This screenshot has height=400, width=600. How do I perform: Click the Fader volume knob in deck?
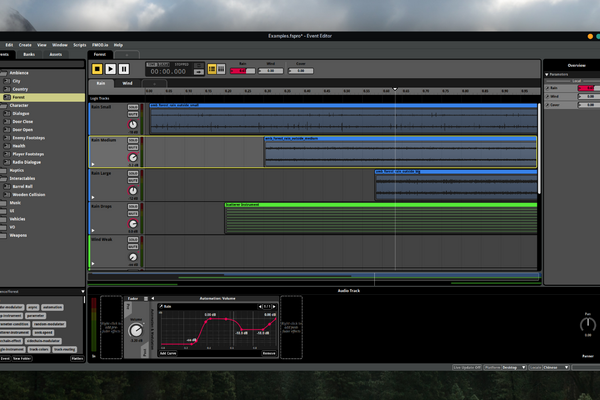point(135,330)
